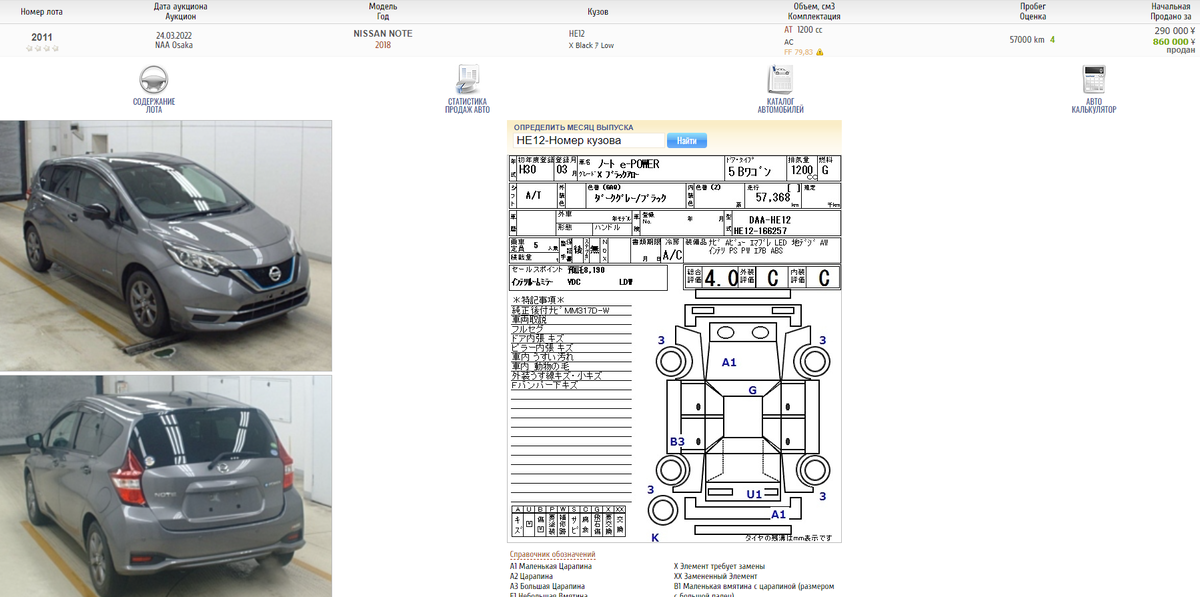The height and width of the screenshot is (597, 1200).
Task: Click the 'Объем, см3' column header
Action: click(x=814, y=6)
